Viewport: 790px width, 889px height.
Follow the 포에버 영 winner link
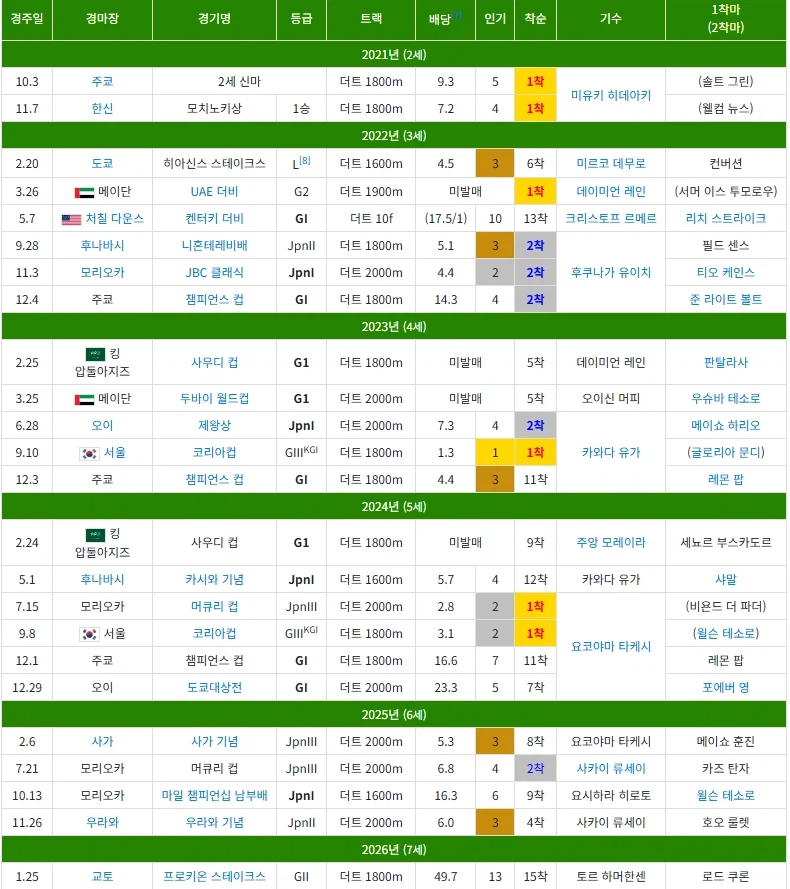(x=725, y=687)
